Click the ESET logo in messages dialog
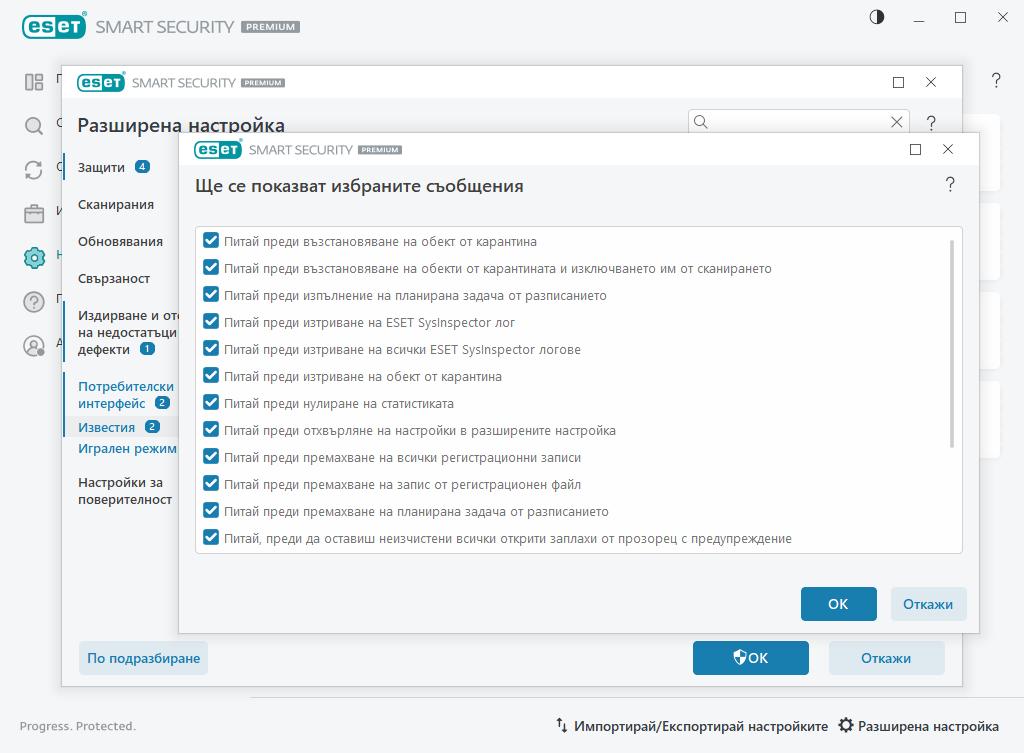Image resolution: width=1024 pixels, height=753 pixels. tap(218, 150)
